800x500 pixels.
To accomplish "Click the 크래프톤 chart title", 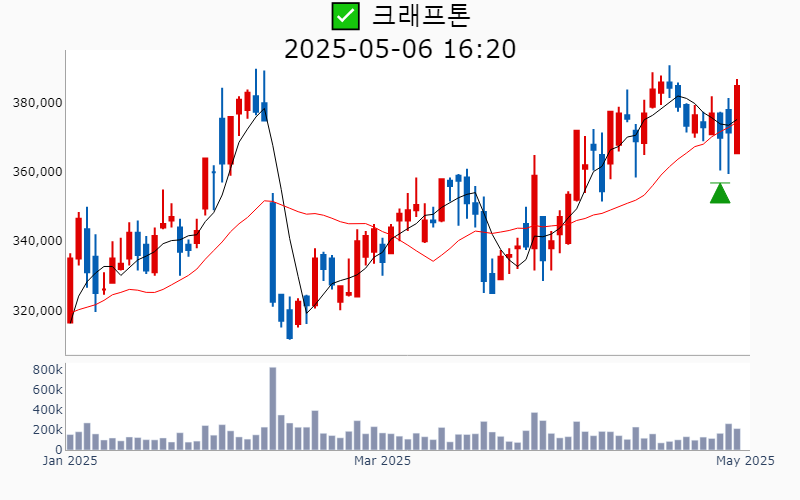I will (x=421, y=16).
